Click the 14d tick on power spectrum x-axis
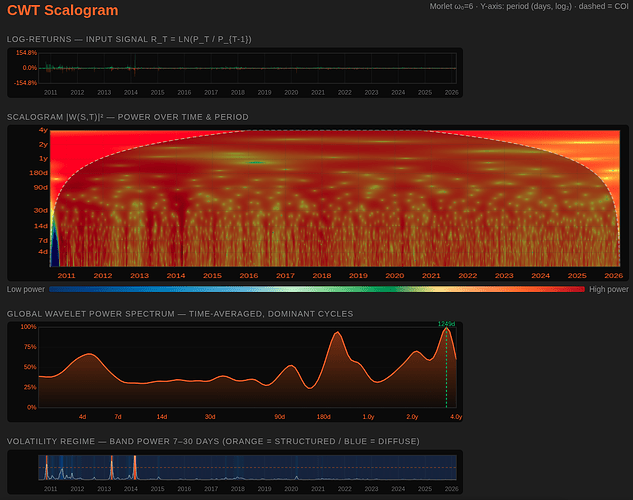Image resolution: width=633 pixels, height=500 pixels. [162, 417]
